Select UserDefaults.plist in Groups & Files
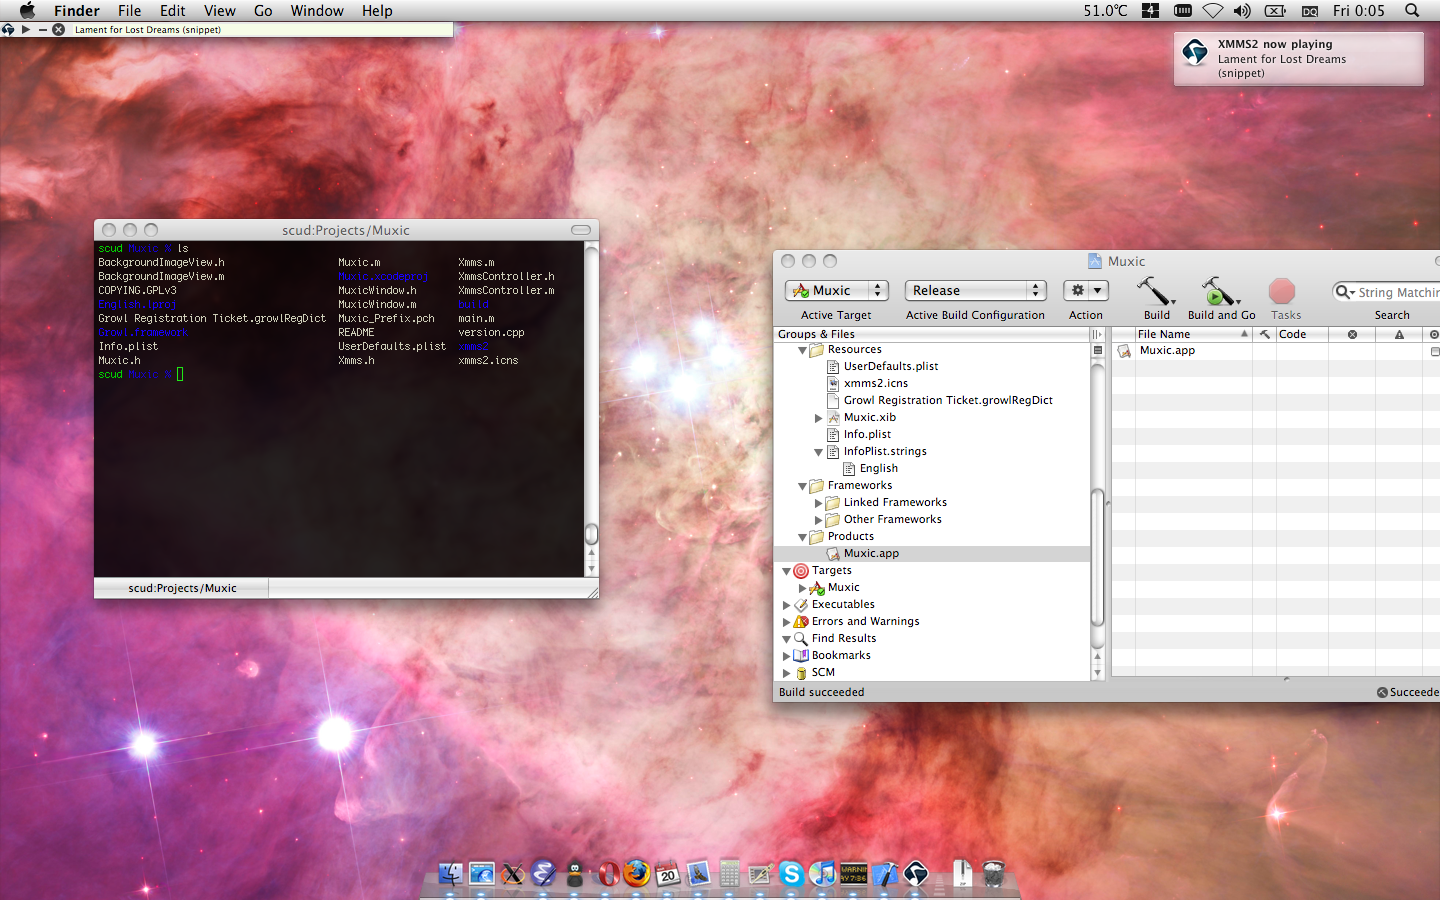The width and height of the screenshot is (1440, 900). coord(890,366)
